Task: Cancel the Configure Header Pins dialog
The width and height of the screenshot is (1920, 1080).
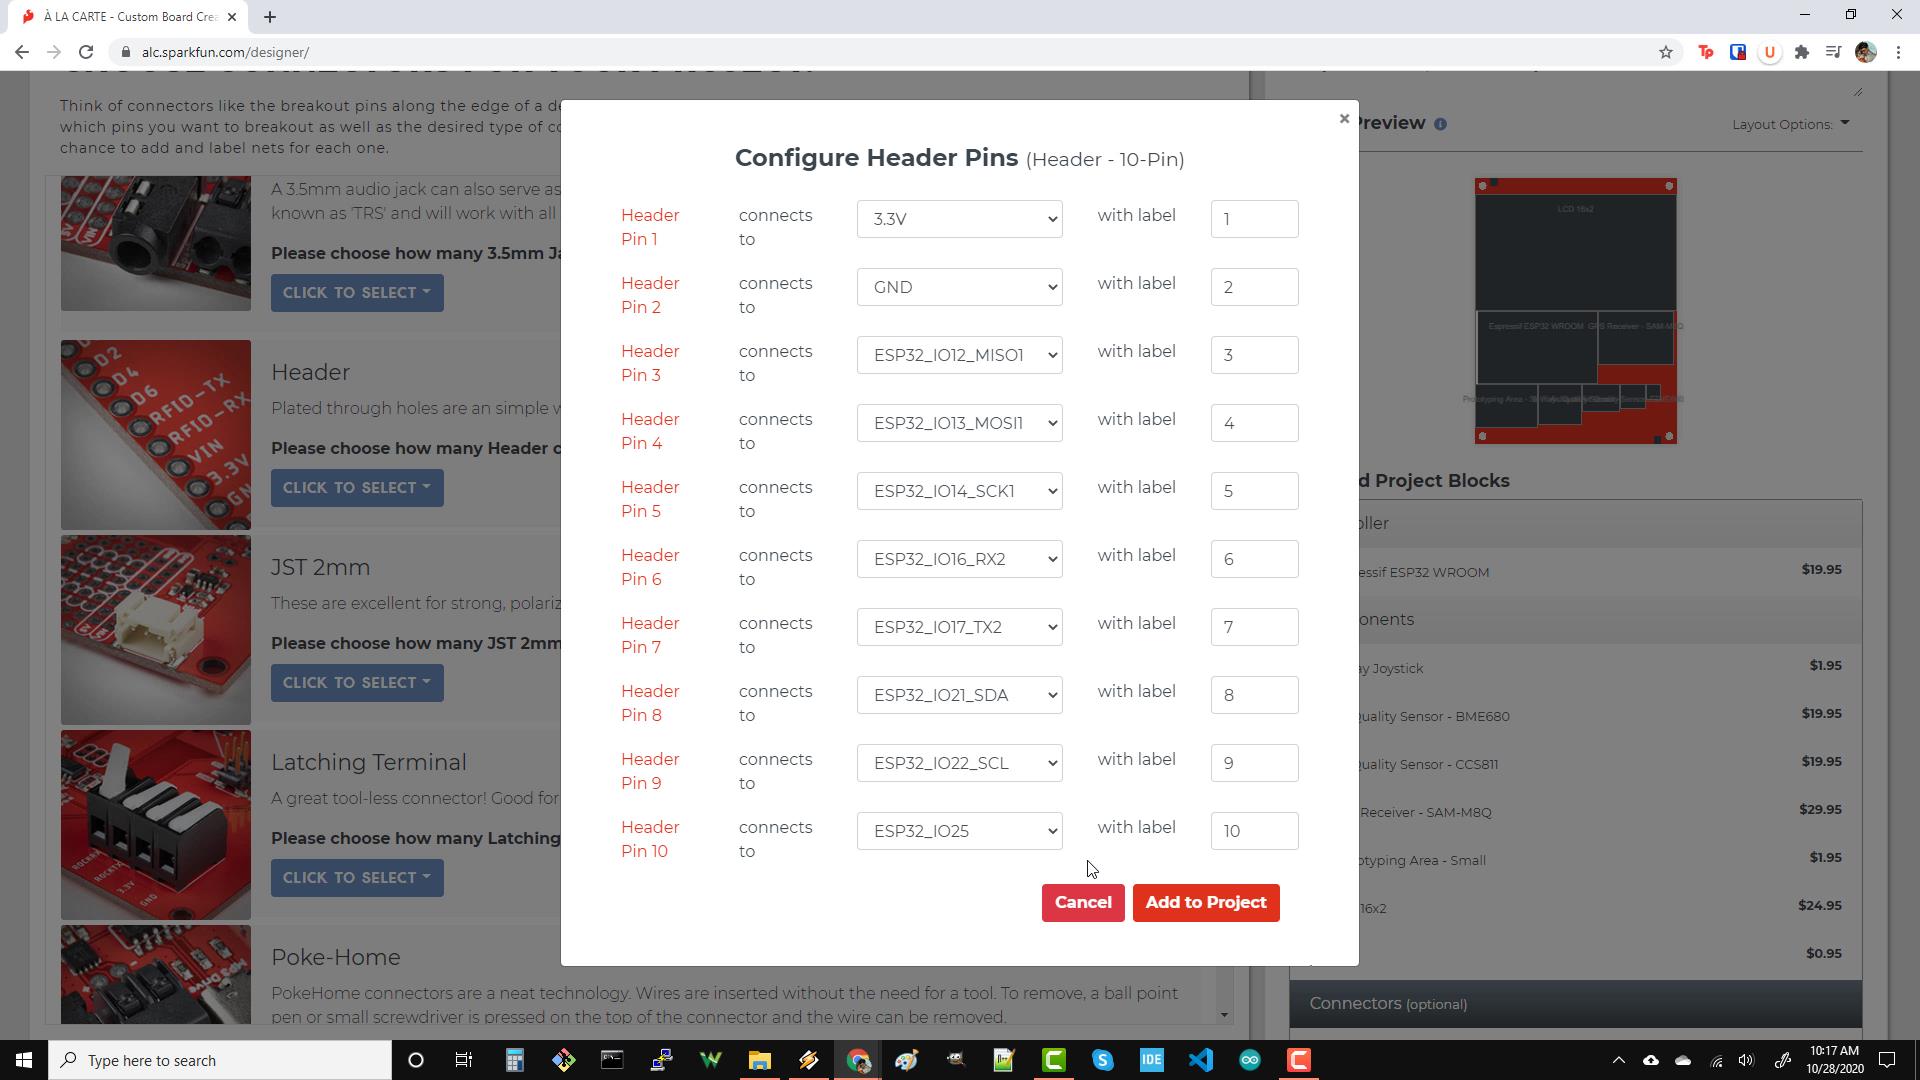Action: click(1083, 902)
